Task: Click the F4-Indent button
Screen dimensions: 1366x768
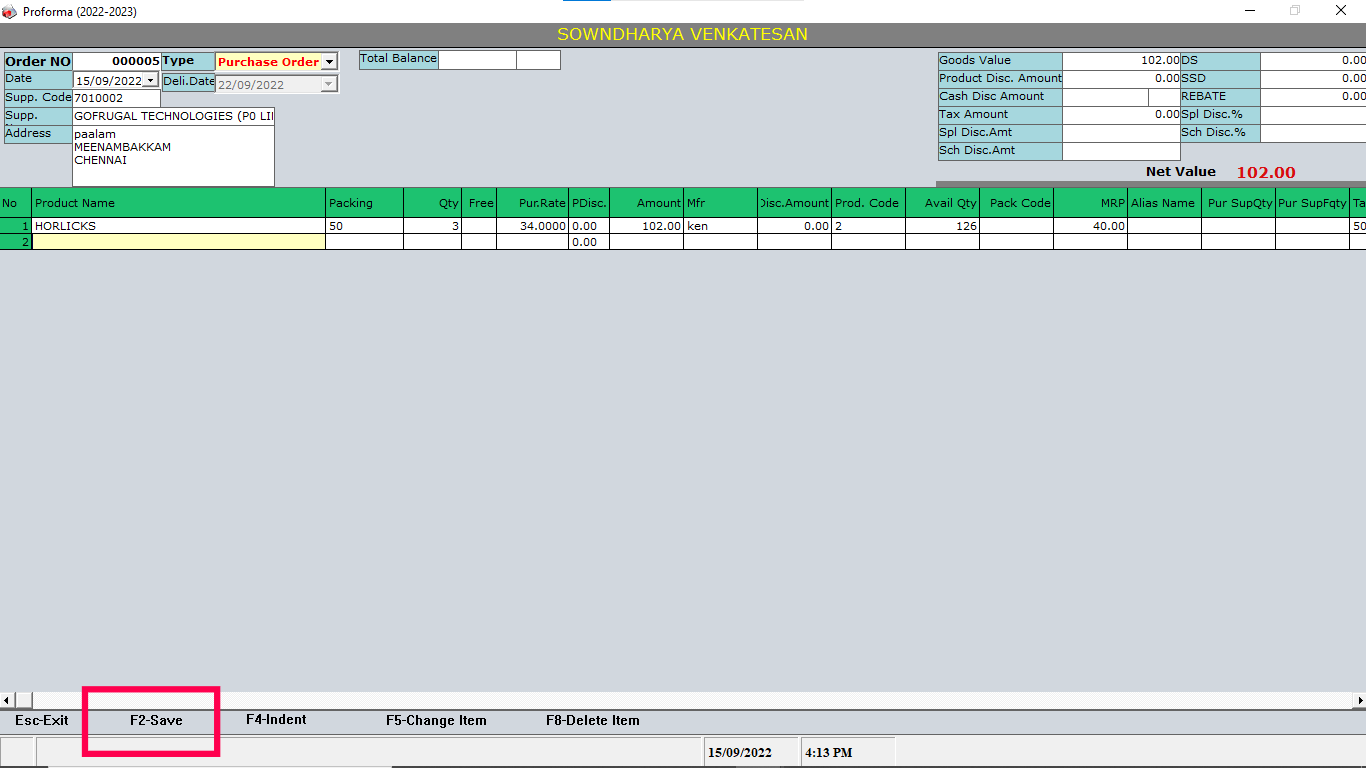Action: [x=276, y=720]
